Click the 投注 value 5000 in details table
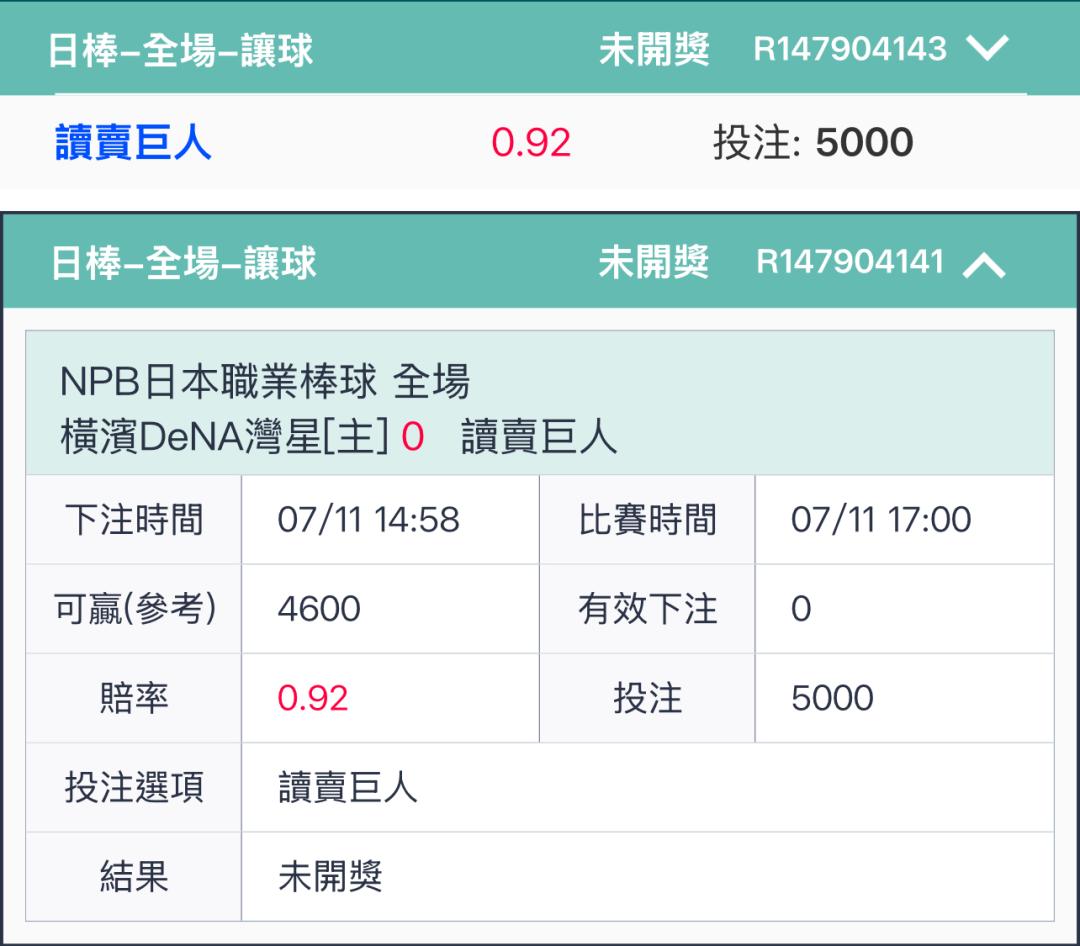 point(832,698)
